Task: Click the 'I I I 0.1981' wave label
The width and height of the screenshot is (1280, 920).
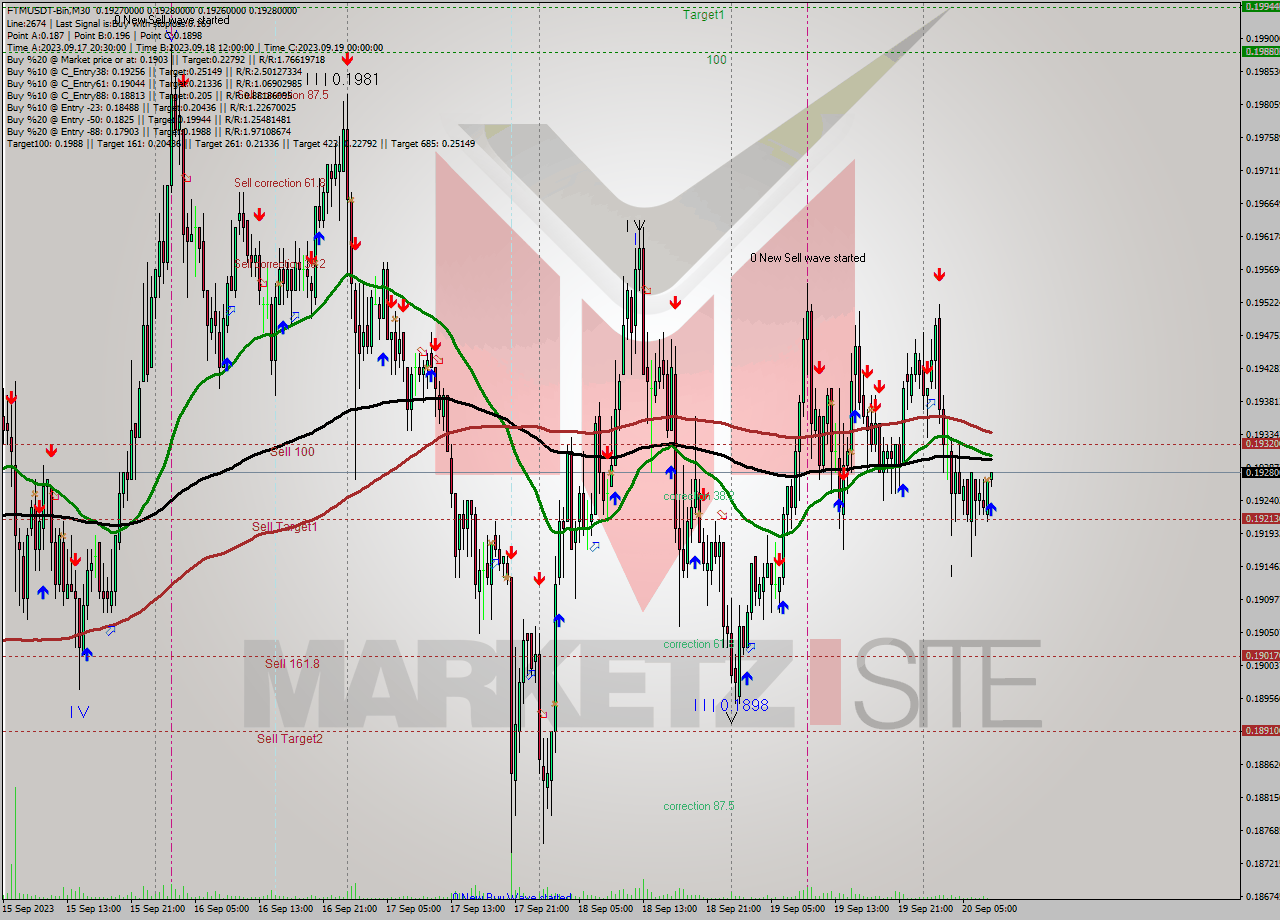Action: tap(342, 79)
